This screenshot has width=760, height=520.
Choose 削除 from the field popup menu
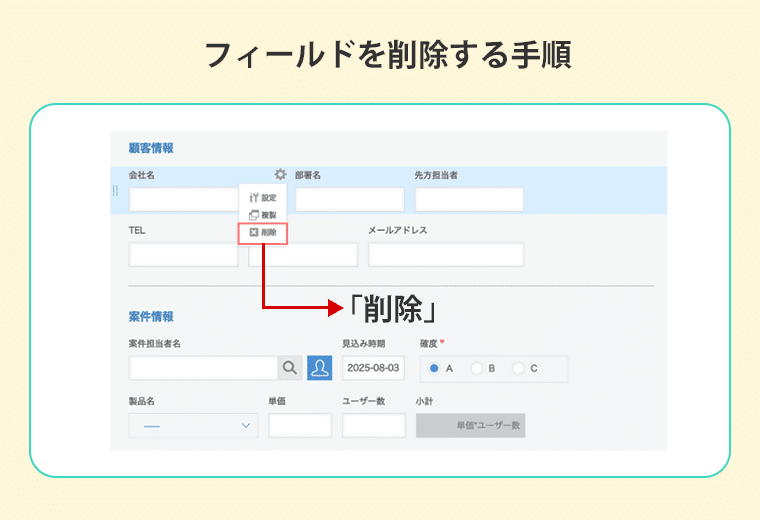coord(263,233)
